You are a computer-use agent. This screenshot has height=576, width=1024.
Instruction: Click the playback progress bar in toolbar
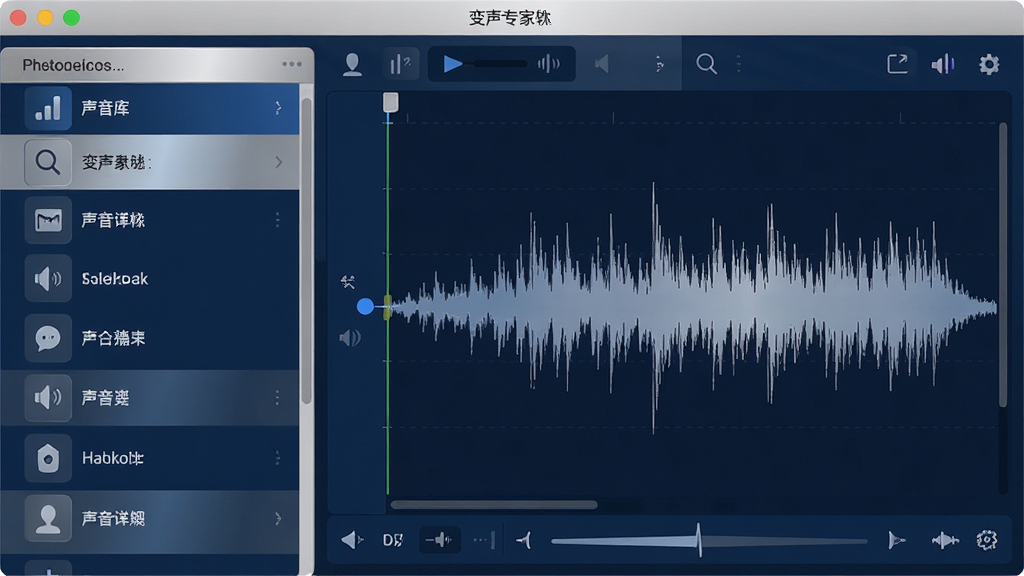point(500,64)
